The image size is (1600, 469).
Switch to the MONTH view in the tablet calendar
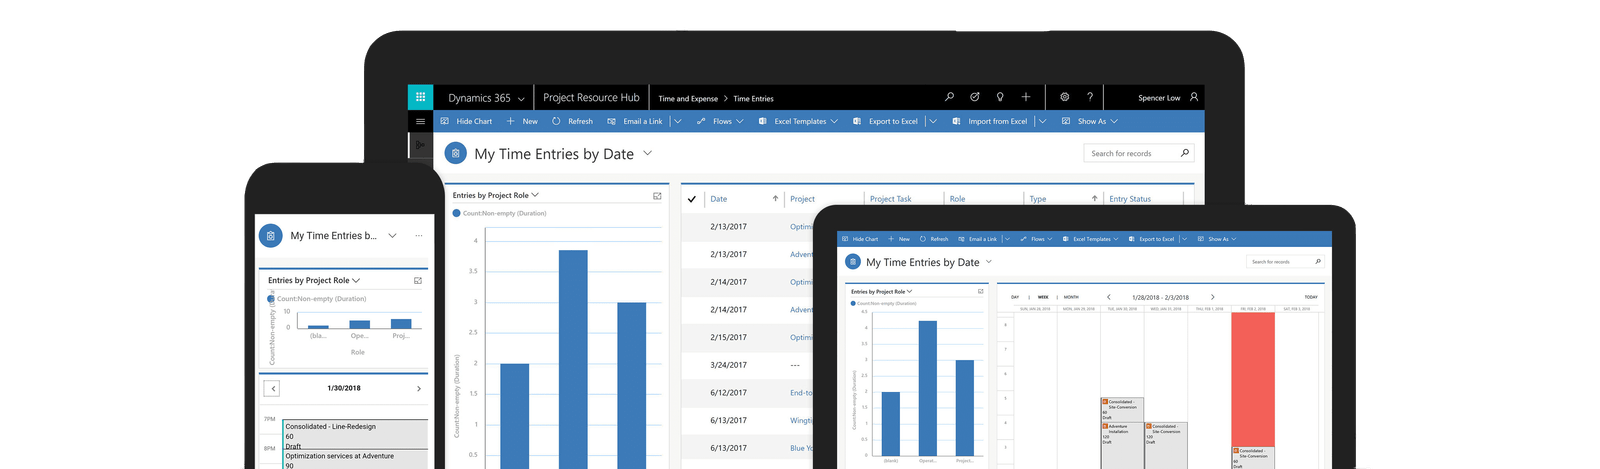tap(1071, 297)
